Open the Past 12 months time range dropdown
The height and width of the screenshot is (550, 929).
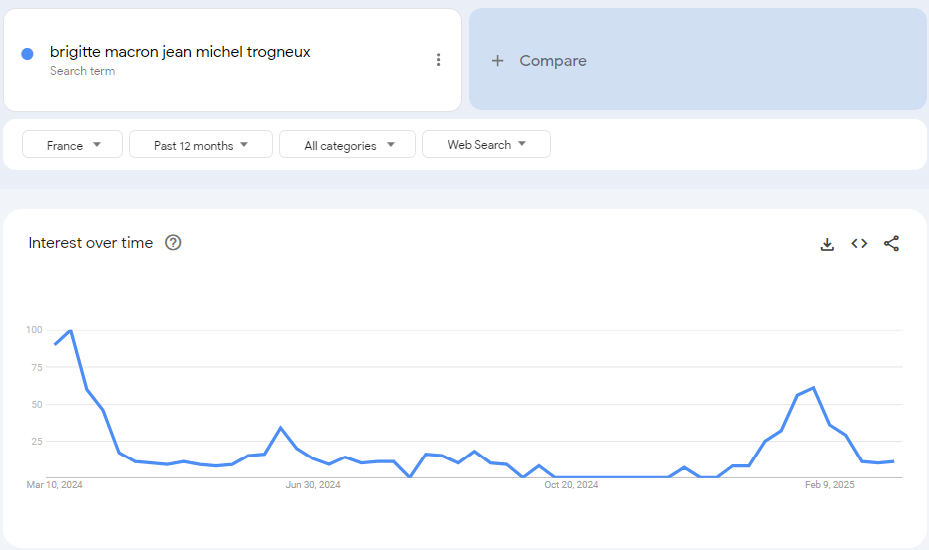point(201,145)
